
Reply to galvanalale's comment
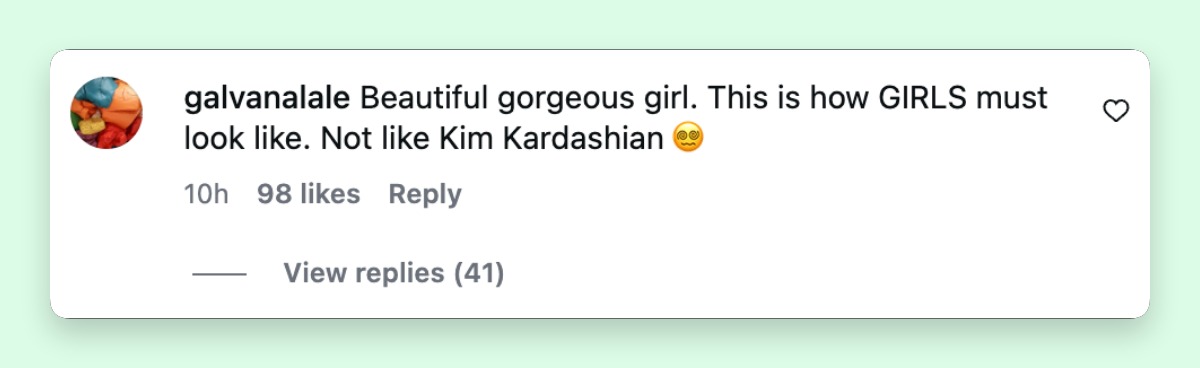(x=425, y=194)
